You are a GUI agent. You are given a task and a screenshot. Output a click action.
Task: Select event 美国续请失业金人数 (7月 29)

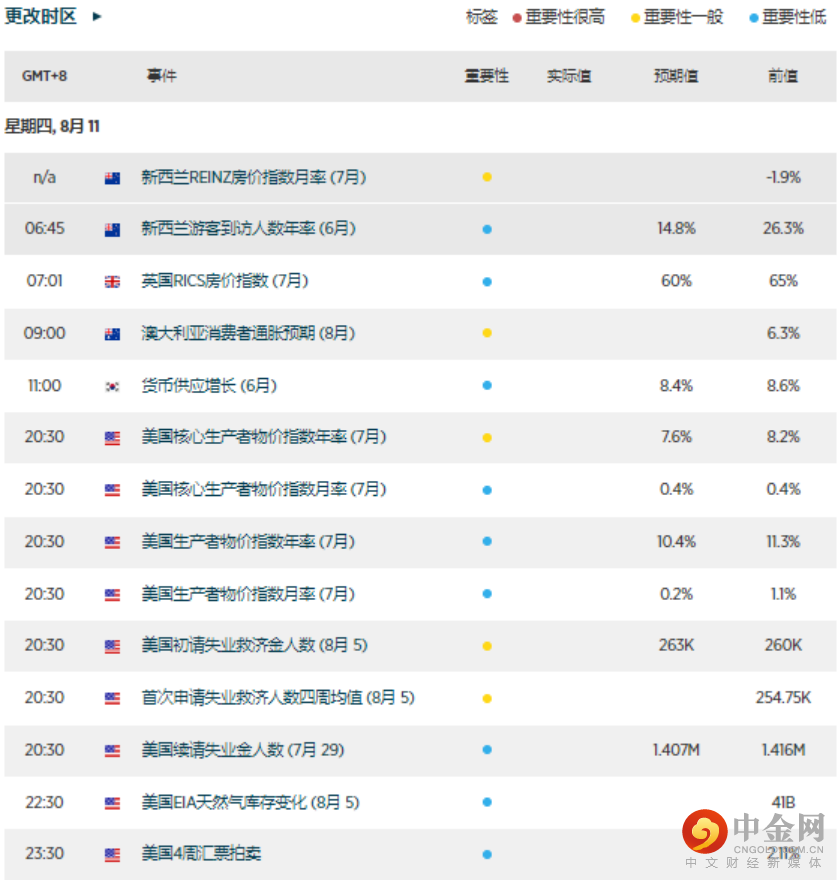point(243,750)
